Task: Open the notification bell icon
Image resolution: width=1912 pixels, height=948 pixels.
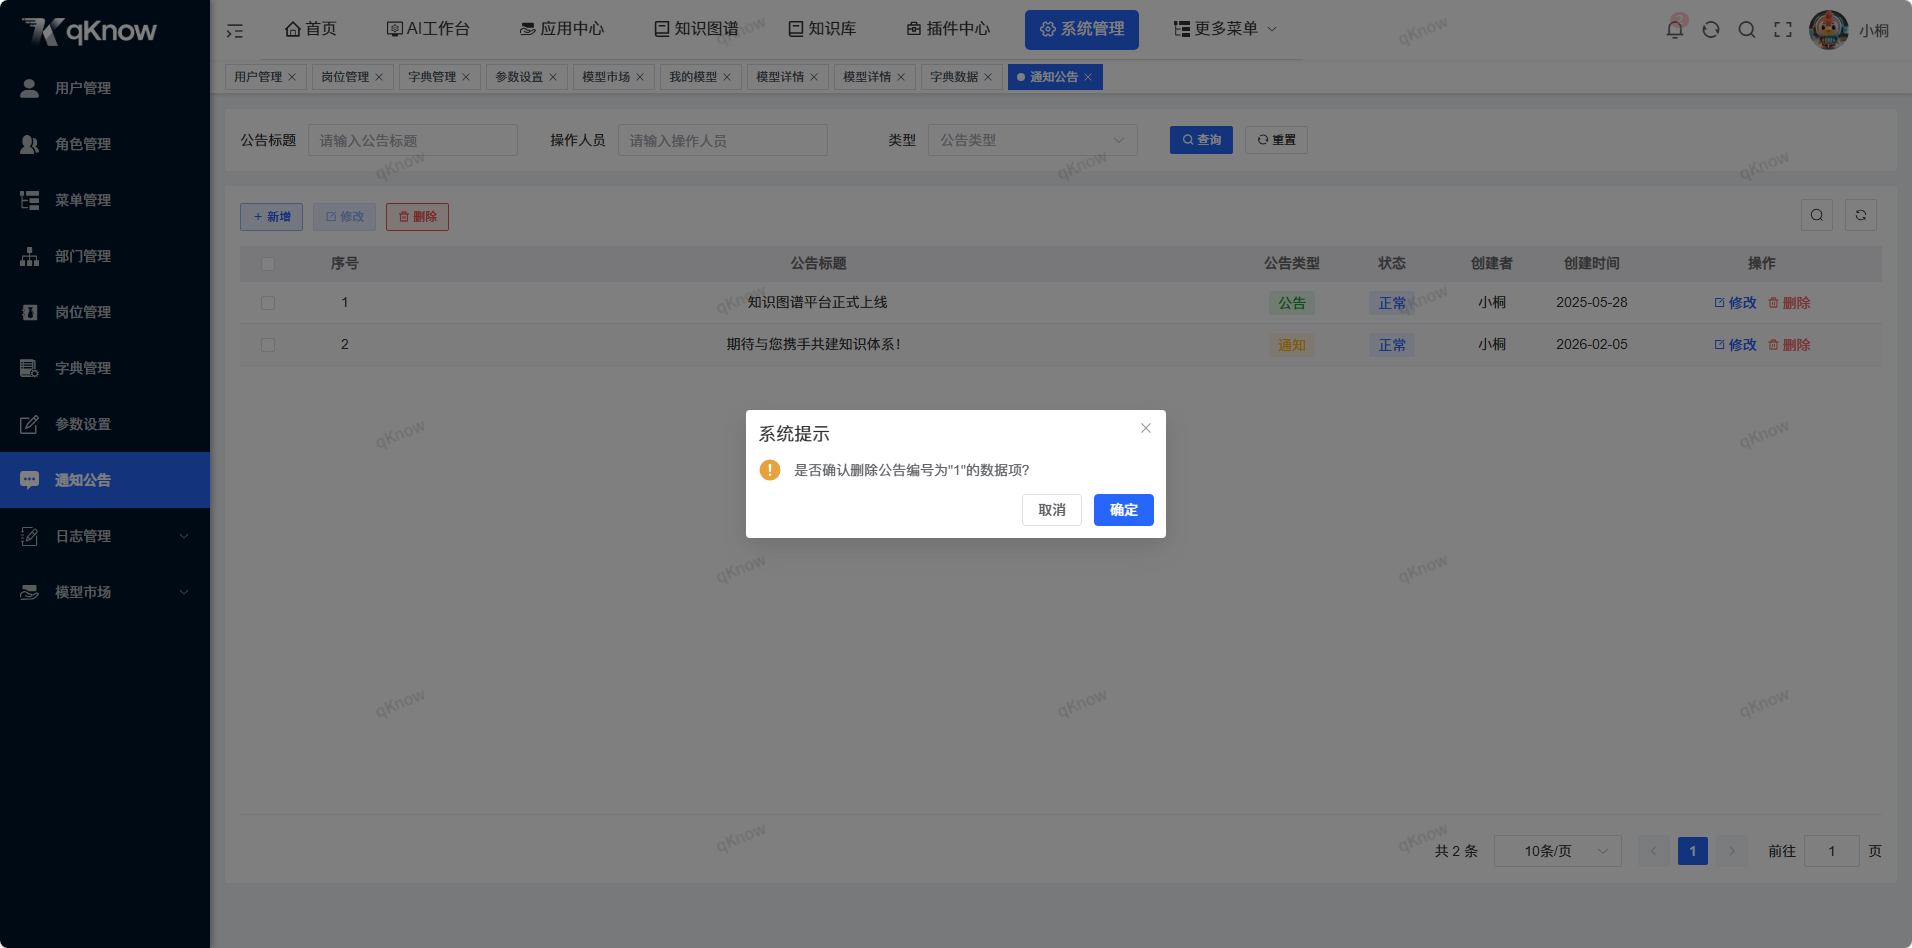Action: pyautogui.click(x=1675, y=29)
